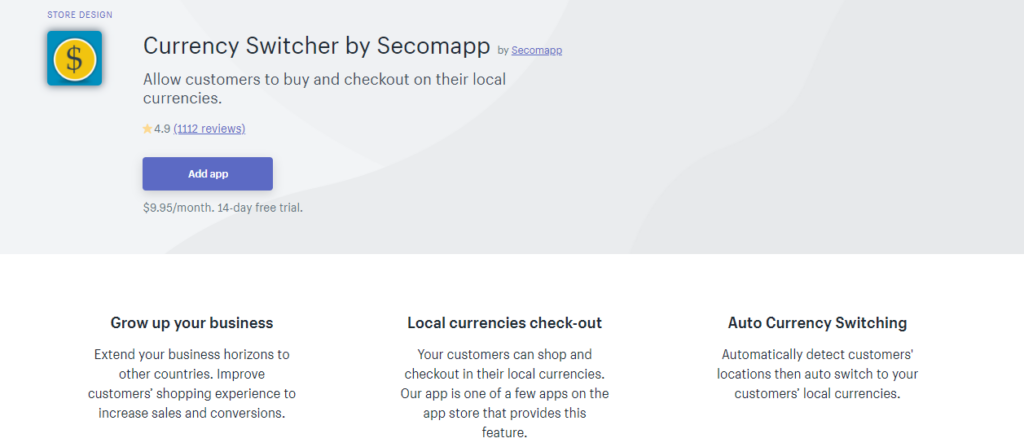Click the small 'by' label before Secomapp link

pyautogui.click(x=503, y=50)
